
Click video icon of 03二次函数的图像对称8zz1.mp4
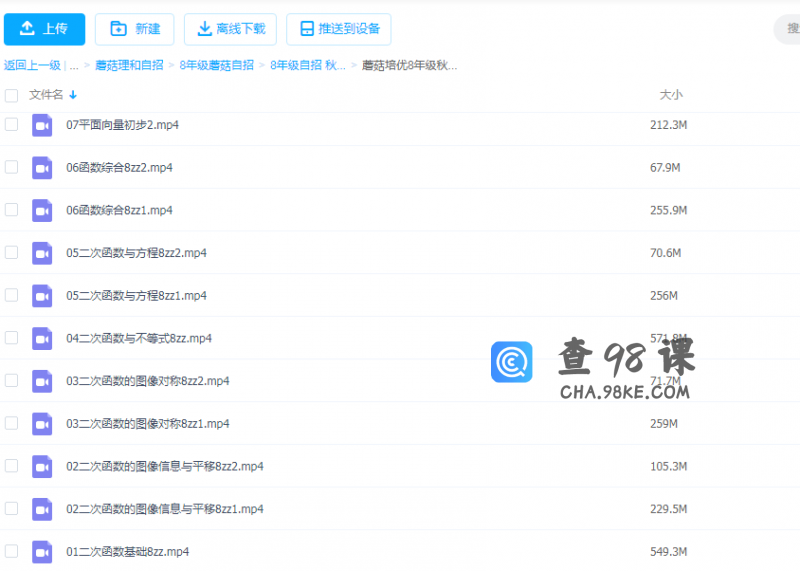(42, 424)
